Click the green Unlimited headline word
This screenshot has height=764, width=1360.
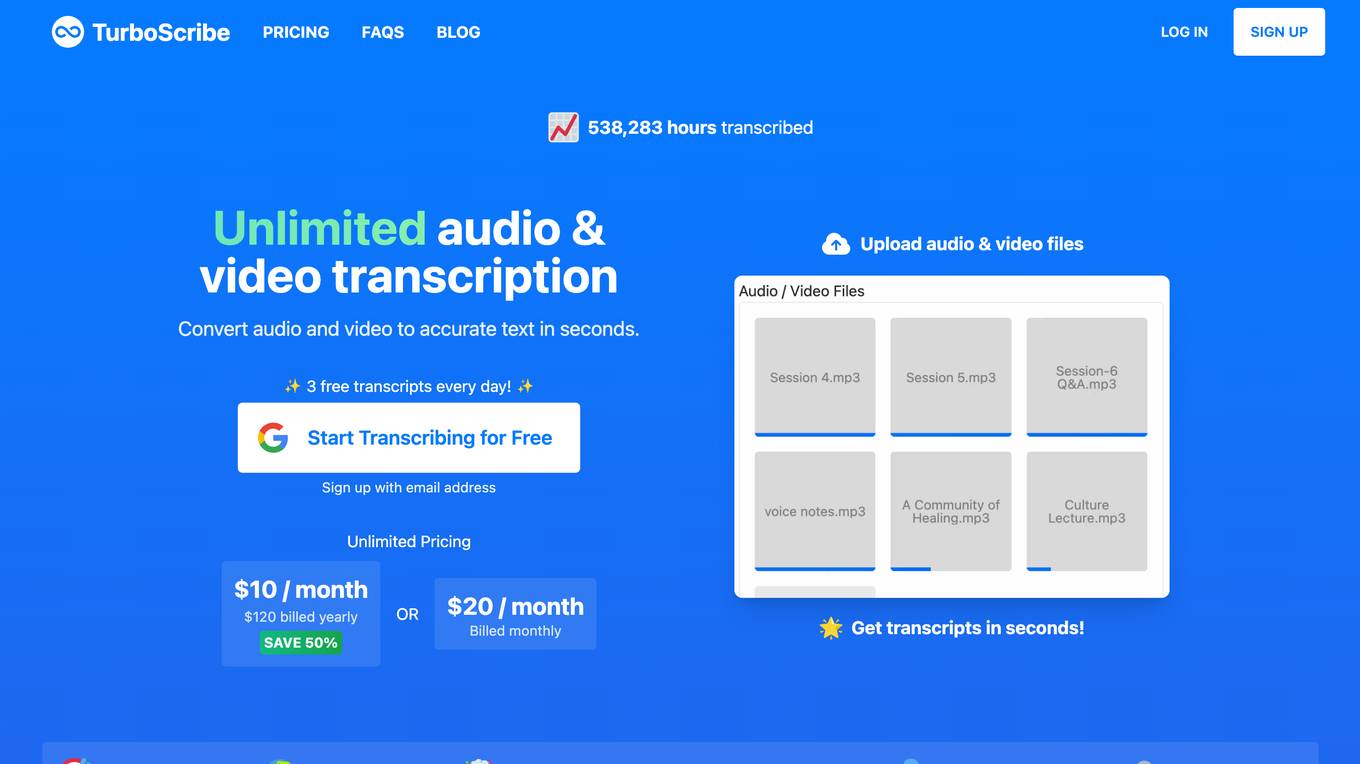(x=320, y=228)
